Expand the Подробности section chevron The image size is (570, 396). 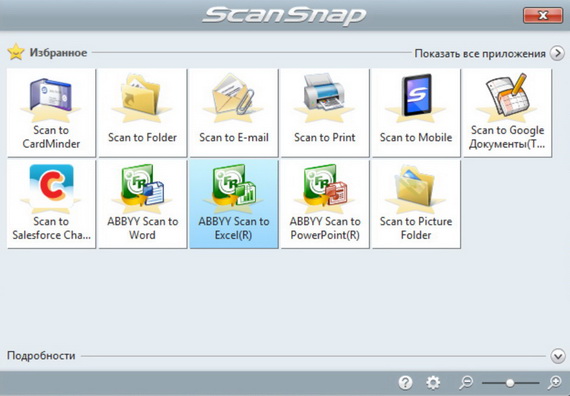click(558, 356)
